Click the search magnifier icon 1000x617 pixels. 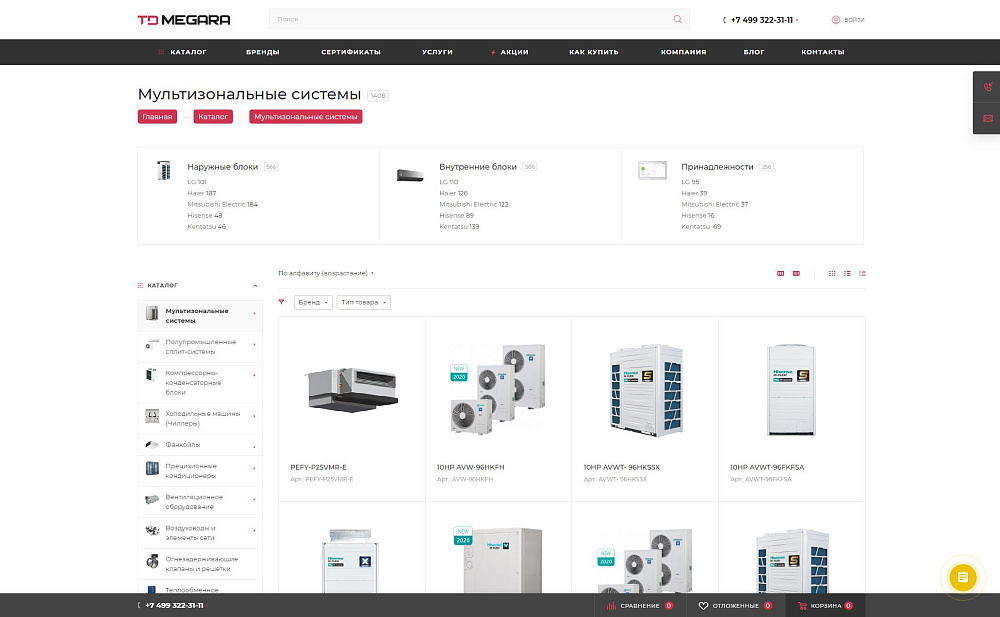point(677,19)
